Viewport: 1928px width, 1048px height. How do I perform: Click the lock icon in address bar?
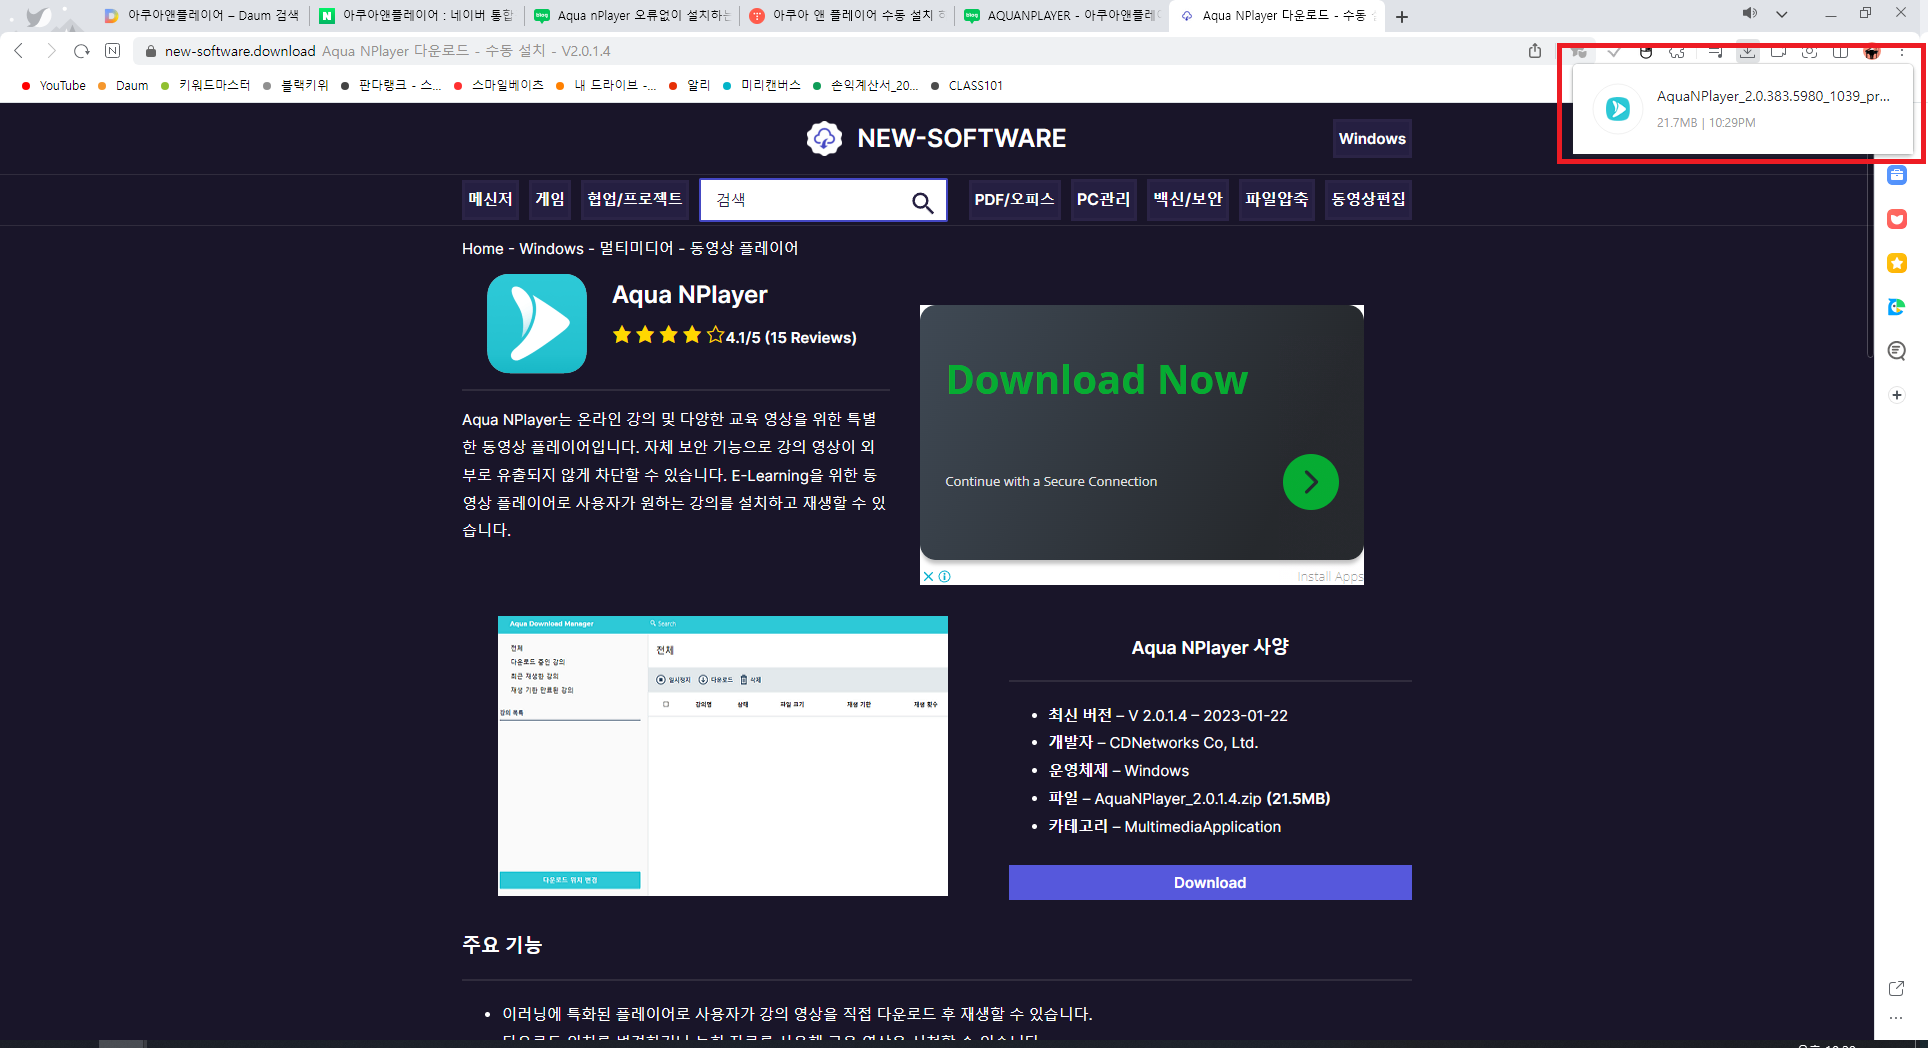[151, 51]
